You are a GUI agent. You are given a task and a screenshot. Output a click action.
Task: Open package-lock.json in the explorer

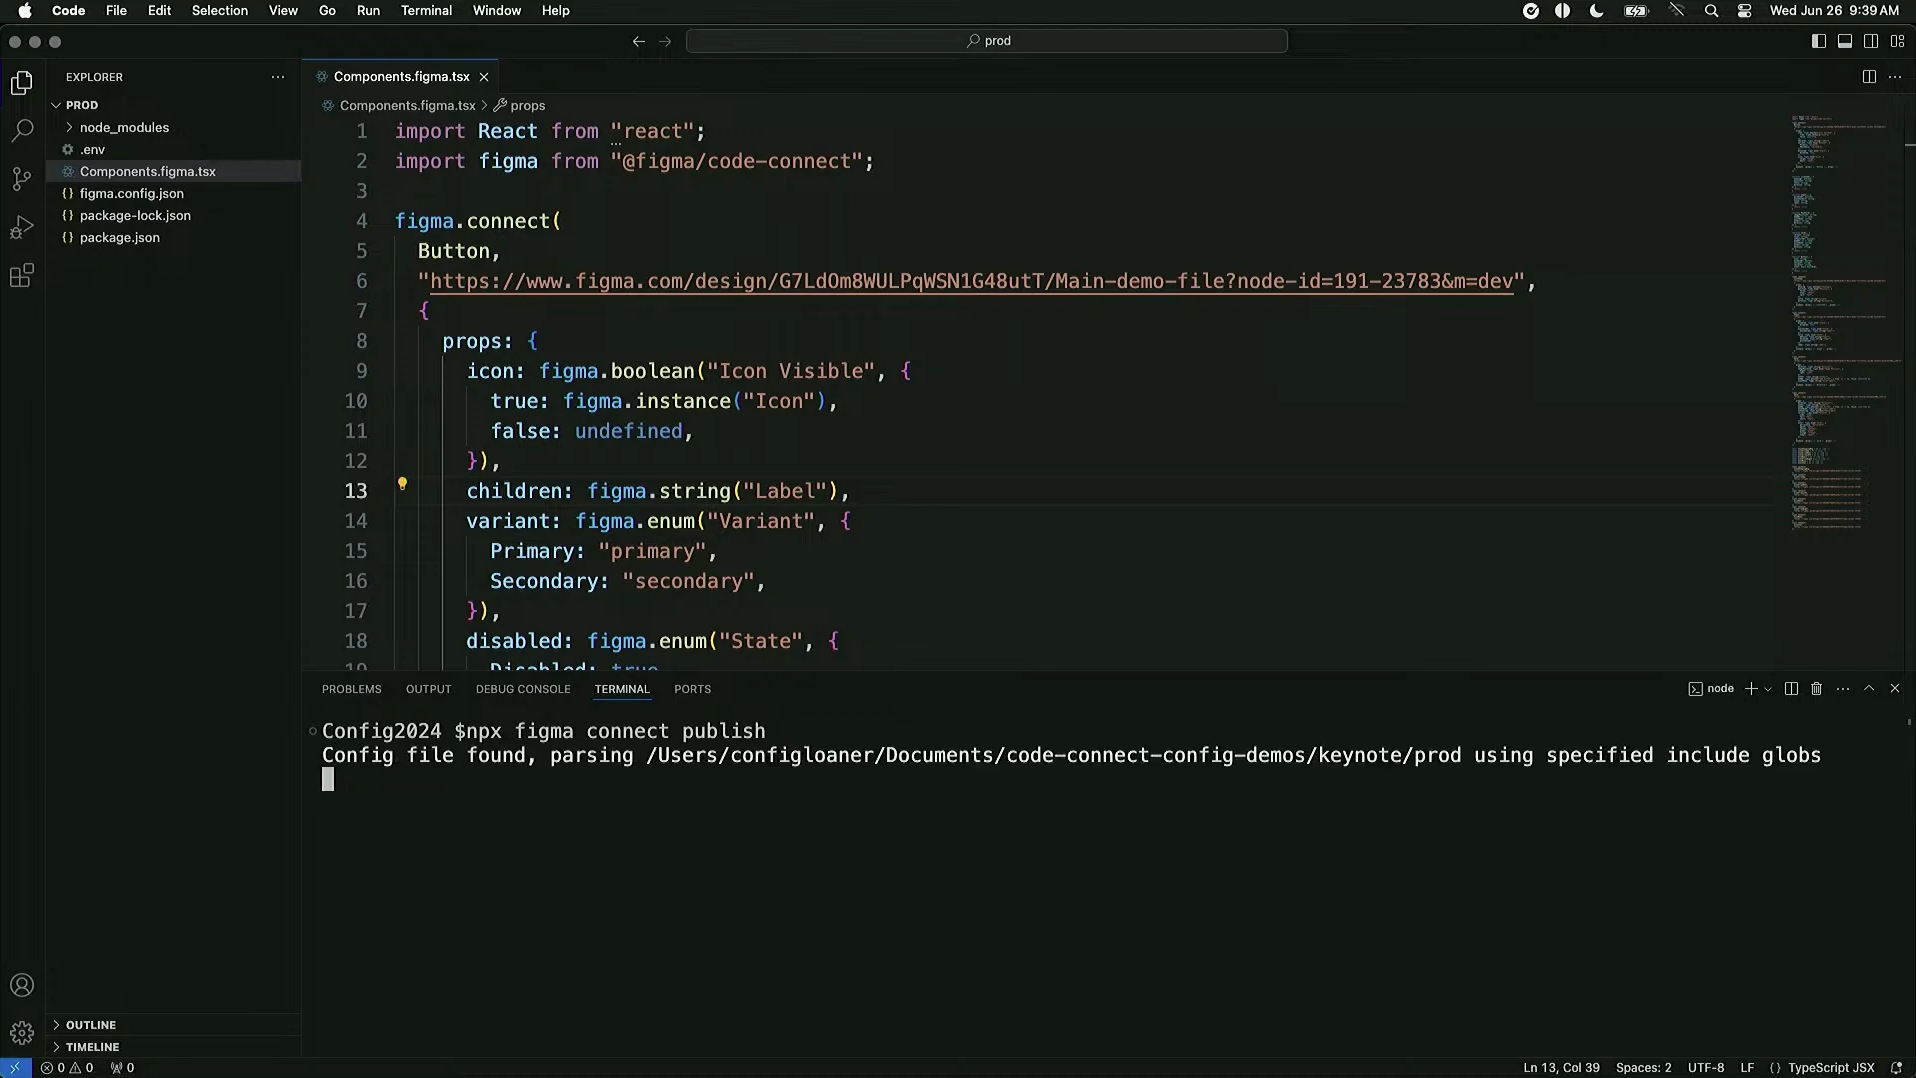pos(173,215)
